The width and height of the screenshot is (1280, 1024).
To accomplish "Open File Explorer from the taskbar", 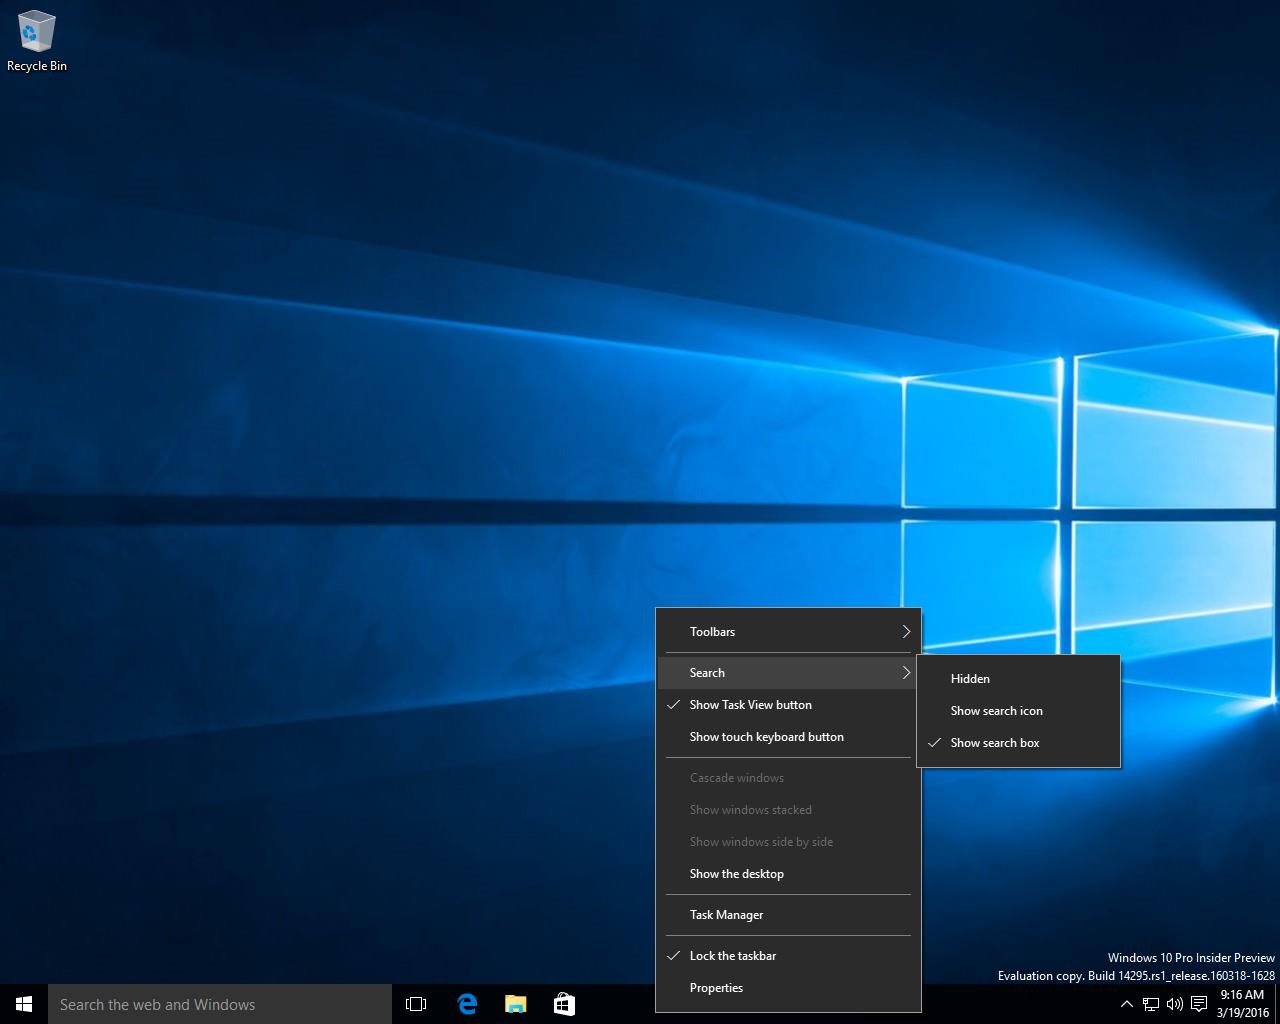I will pyautogui.click(x=515, y=1004).
